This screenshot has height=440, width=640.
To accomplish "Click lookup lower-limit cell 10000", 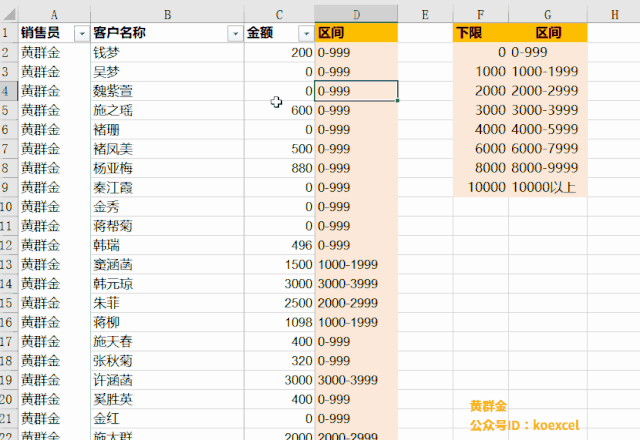I will (x=481, y=187).
